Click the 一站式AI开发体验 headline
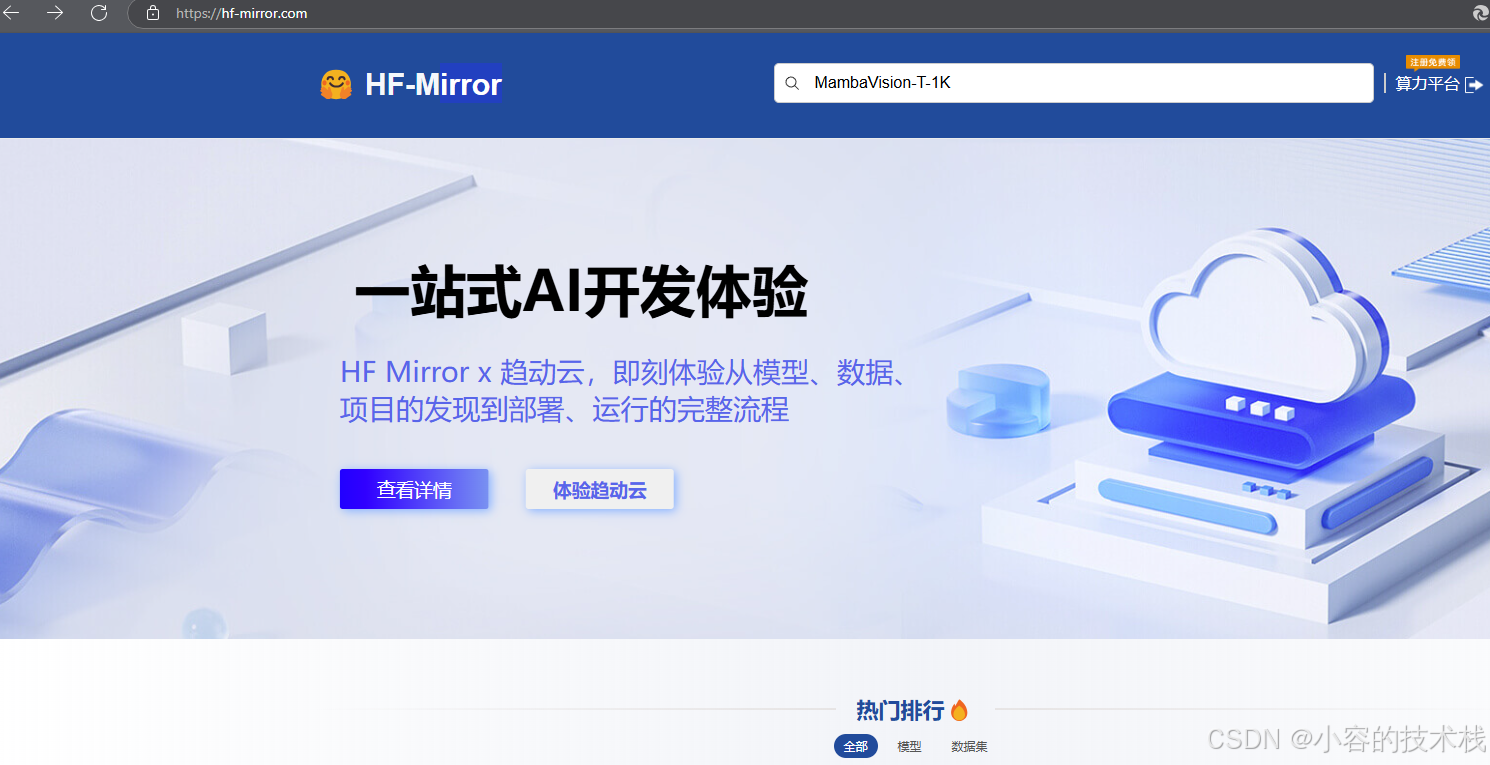This screenshot has width=1490, height=765. point(581,294)
